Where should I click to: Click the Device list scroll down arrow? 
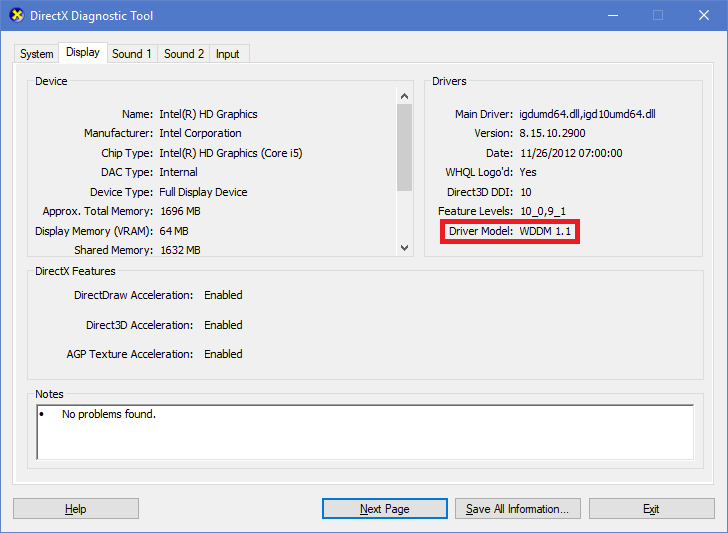[x=404, y=247]
